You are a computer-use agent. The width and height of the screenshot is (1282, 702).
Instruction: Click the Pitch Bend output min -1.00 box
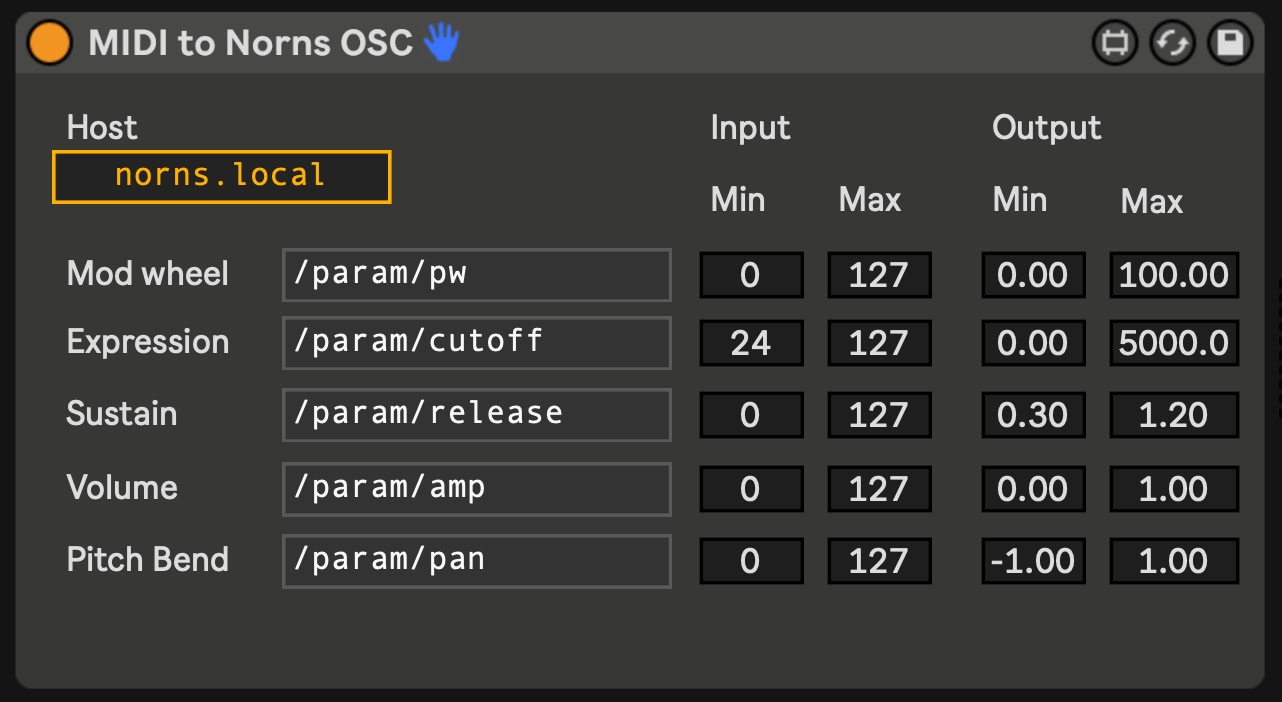(x=1033, y=561)
